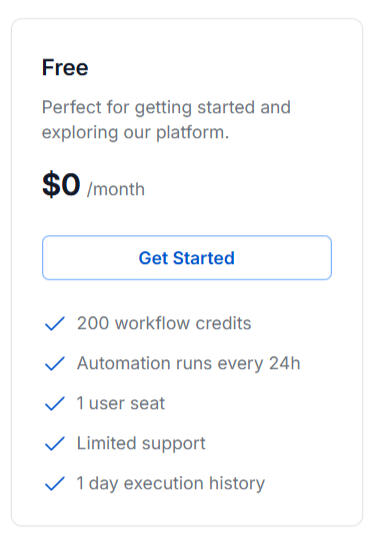Screen dimensions: 377x552
Task: Click the $0 price amount
Action: click(x=61, y=184)
